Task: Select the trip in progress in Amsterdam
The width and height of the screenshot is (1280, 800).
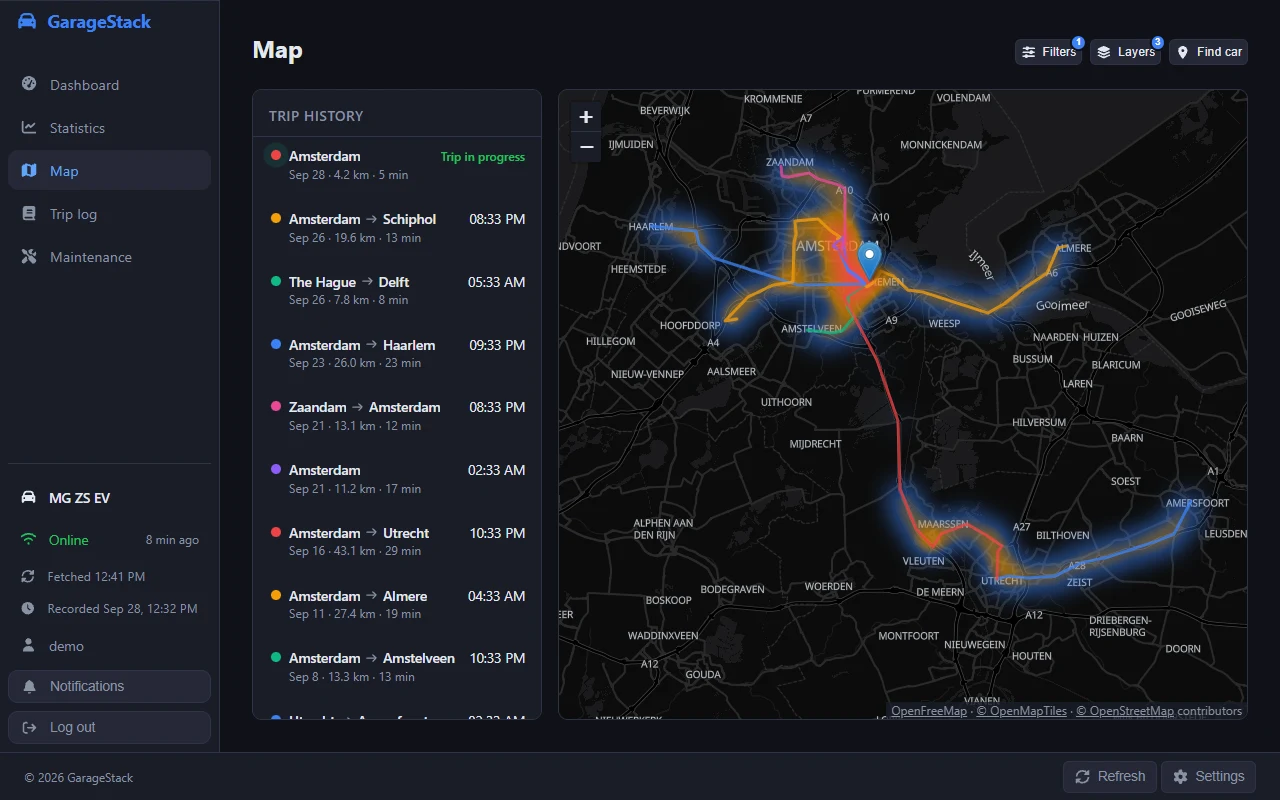Action: pyautogui.click(x=397, y=165)
